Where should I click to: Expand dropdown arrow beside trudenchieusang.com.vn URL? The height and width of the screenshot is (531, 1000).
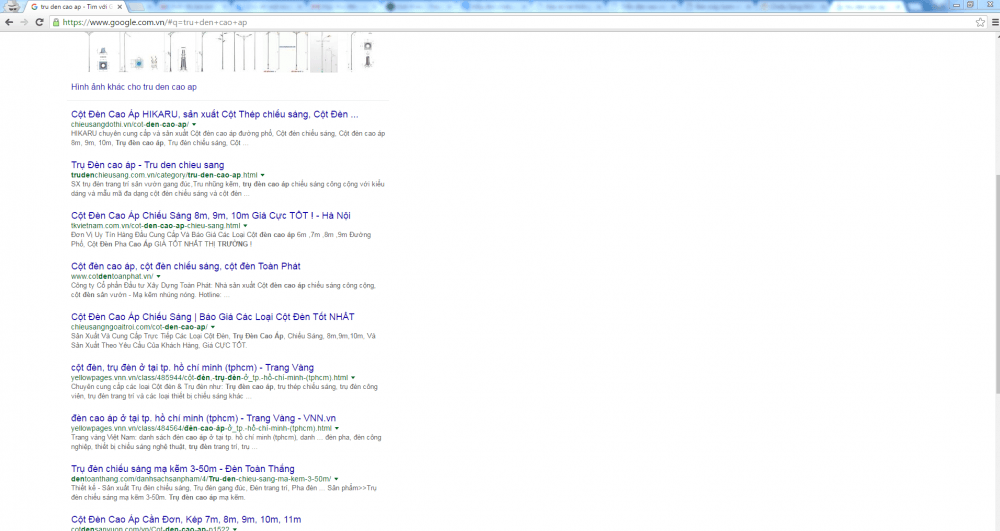pyautogui.click(x=262, y=175)
